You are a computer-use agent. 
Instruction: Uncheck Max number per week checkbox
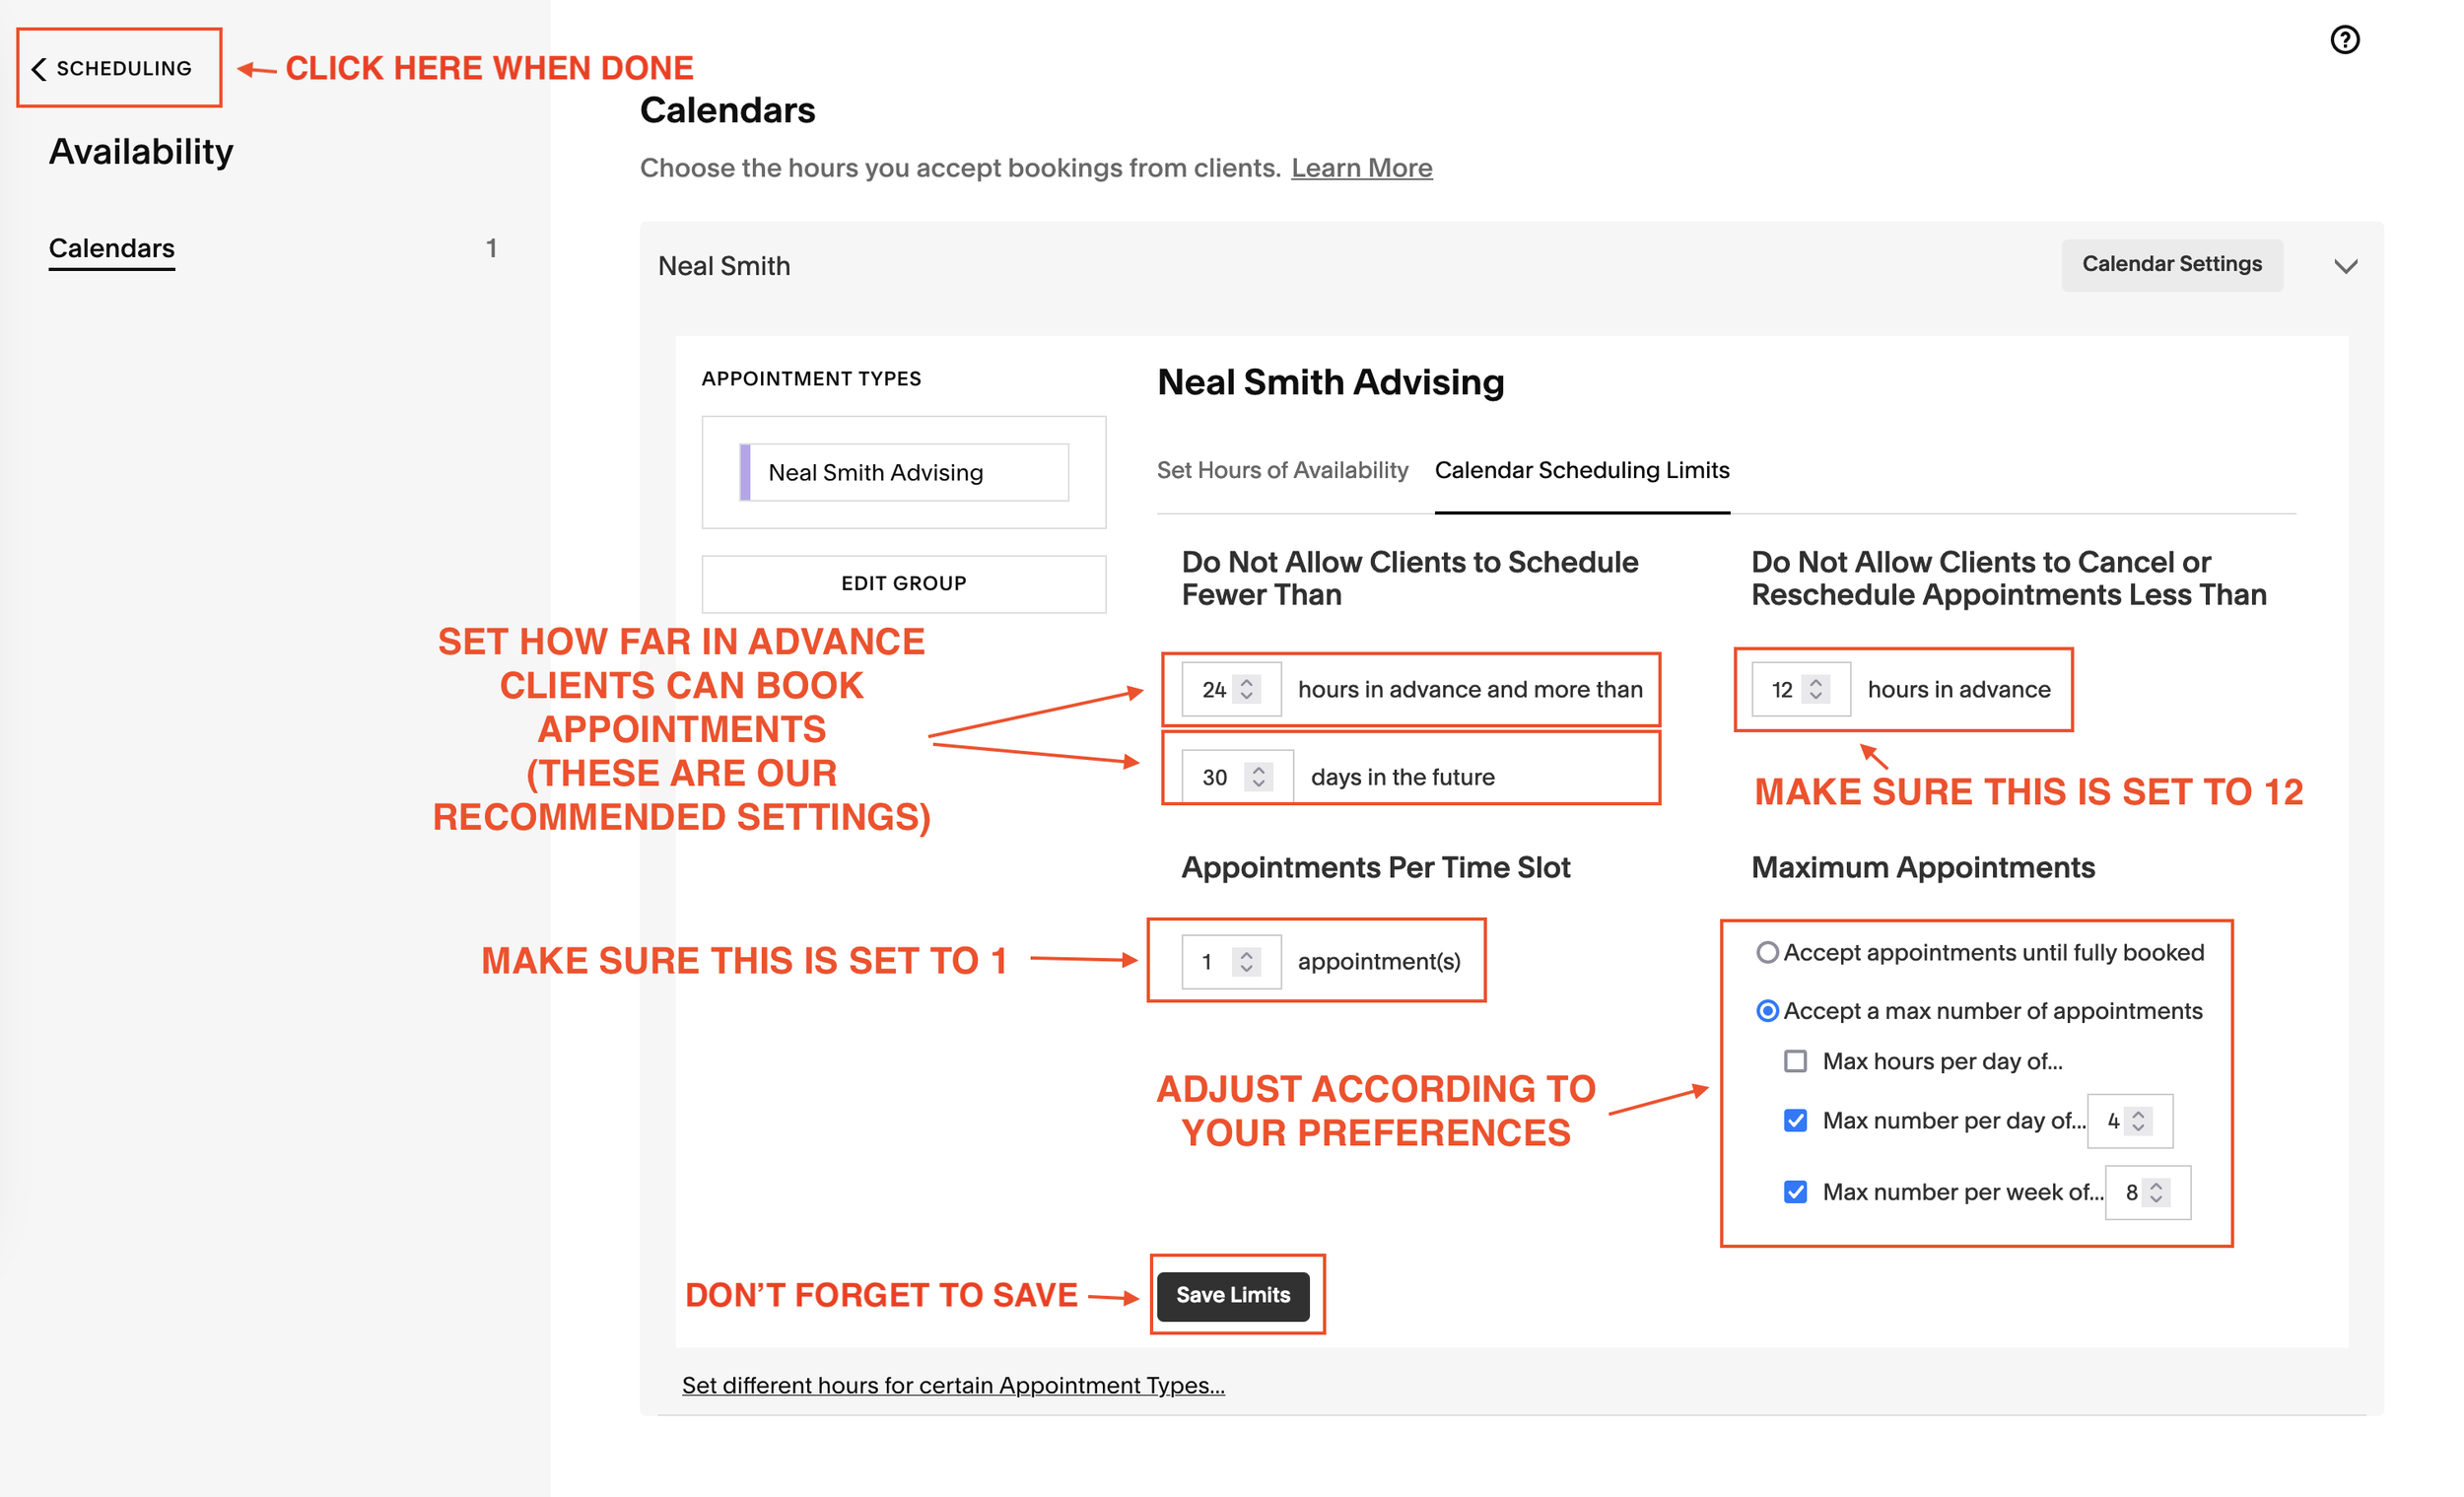[1795, 1192]
